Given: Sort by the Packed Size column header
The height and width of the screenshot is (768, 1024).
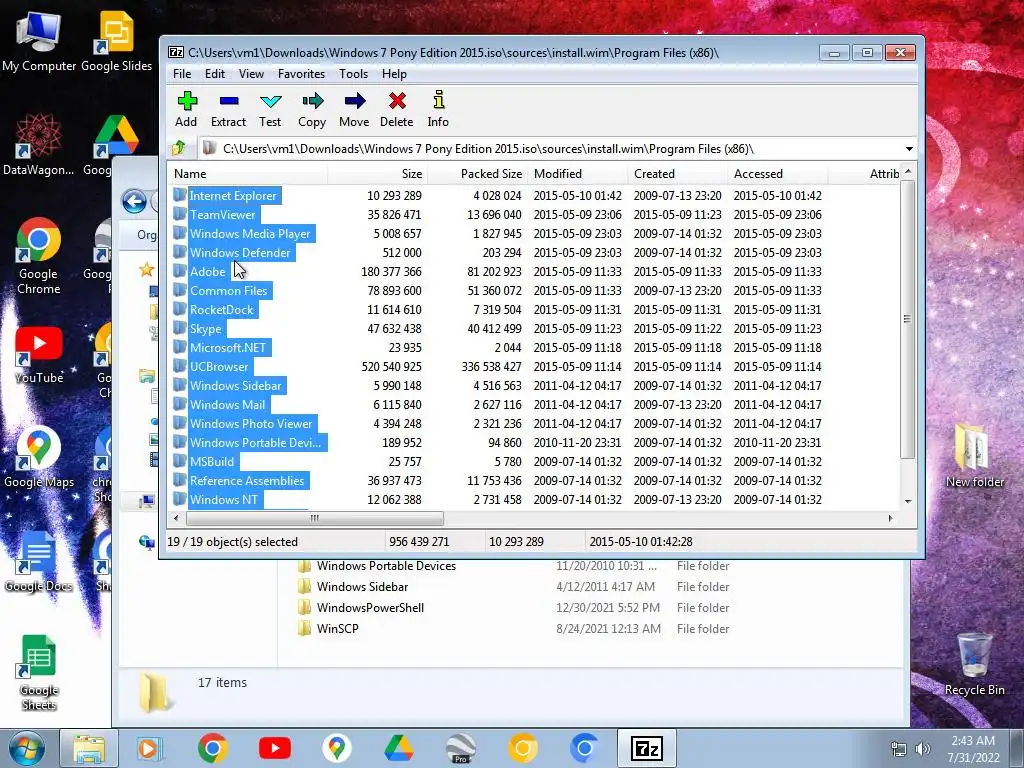Looking at the screenshot, I should [477, 174].
